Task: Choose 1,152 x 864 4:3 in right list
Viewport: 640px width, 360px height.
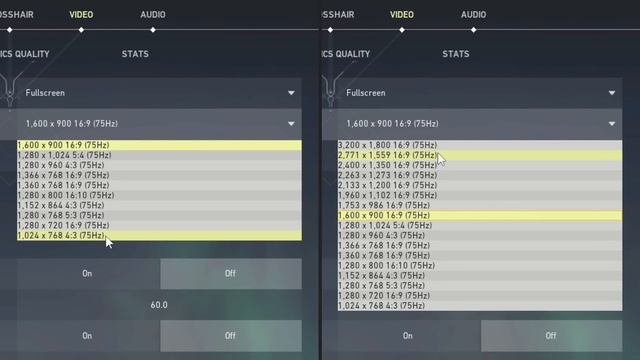Action: coord(480,276)
